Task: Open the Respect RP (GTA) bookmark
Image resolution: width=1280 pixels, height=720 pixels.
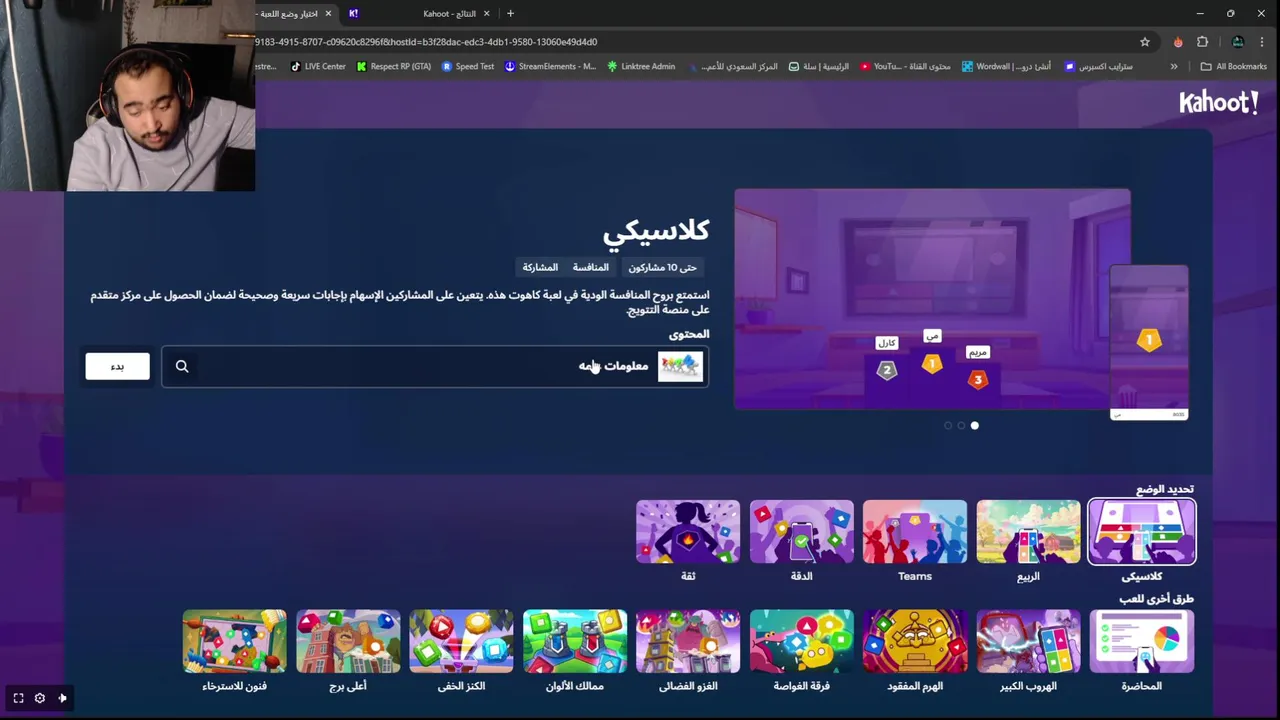Action: pos(394,66)
